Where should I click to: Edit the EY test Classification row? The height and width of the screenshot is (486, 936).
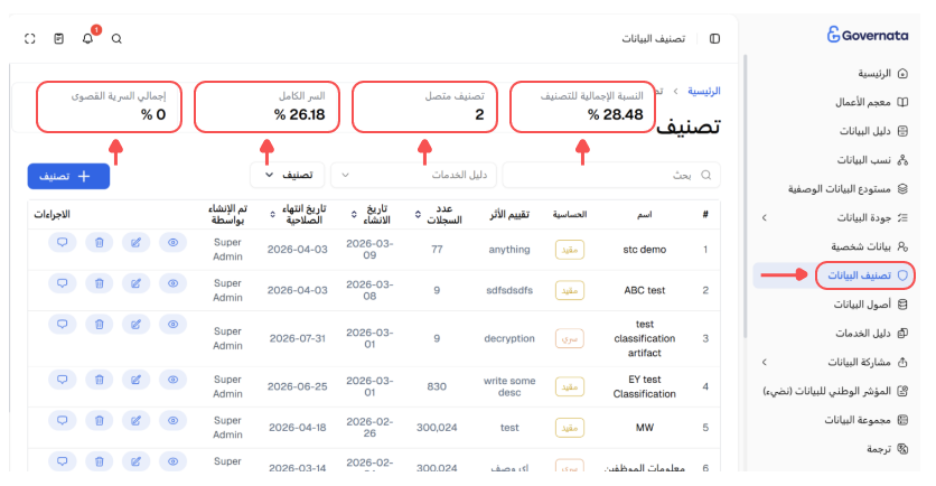(136, 380)
